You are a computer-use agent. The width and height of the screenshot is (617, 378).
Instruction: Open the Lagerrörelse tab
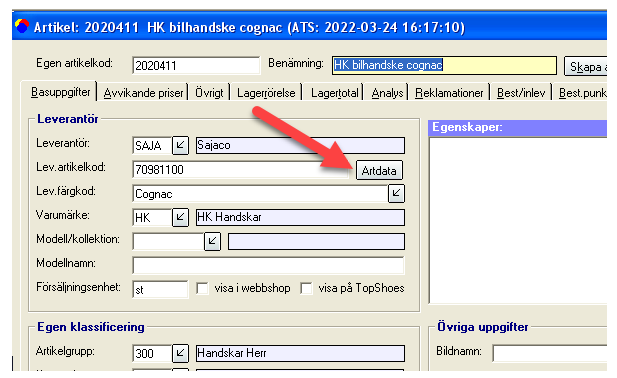coord(266,93)
